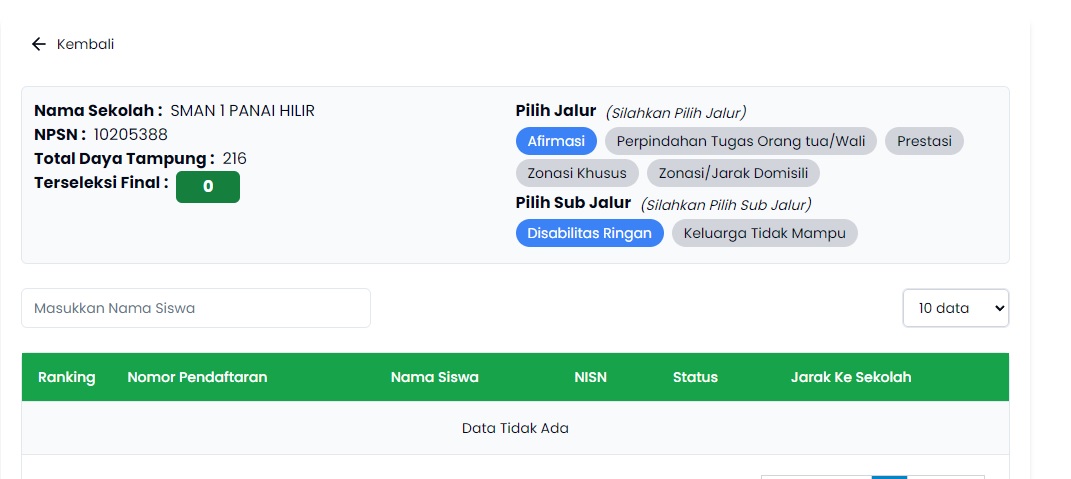Select the Prestasi jalur option
1071x479 pixels.
tap(924, 141)
